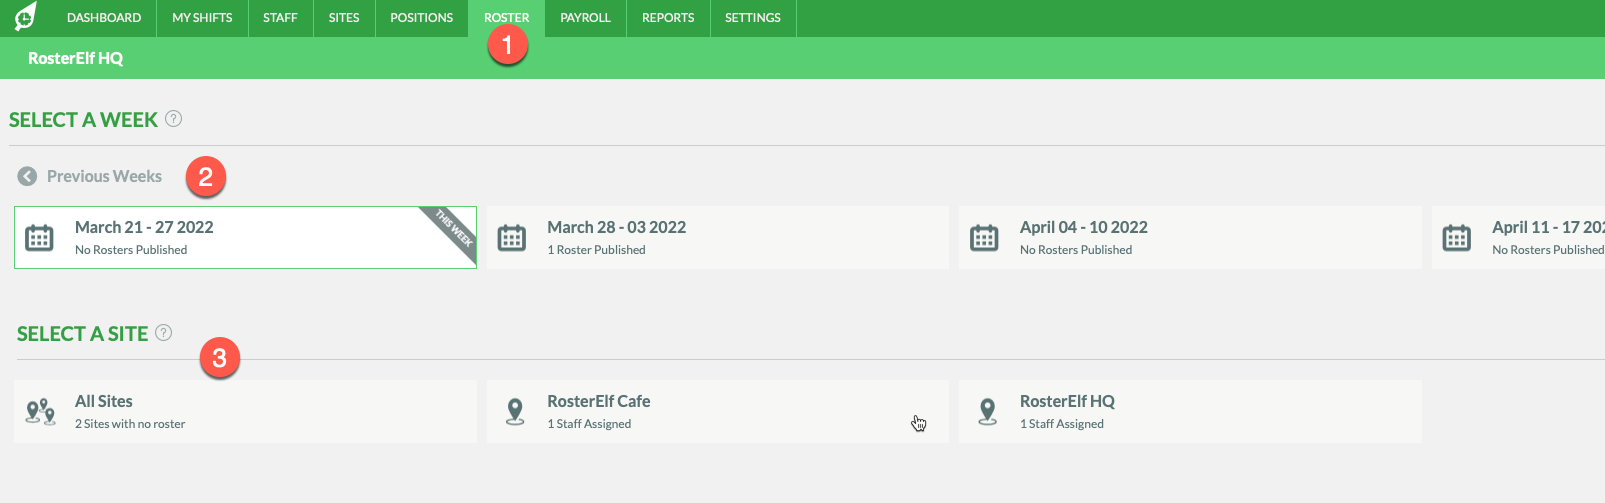This screenshot has height=503, width=1605.
Task: Select the All Sites card
Action: point(245,411)
